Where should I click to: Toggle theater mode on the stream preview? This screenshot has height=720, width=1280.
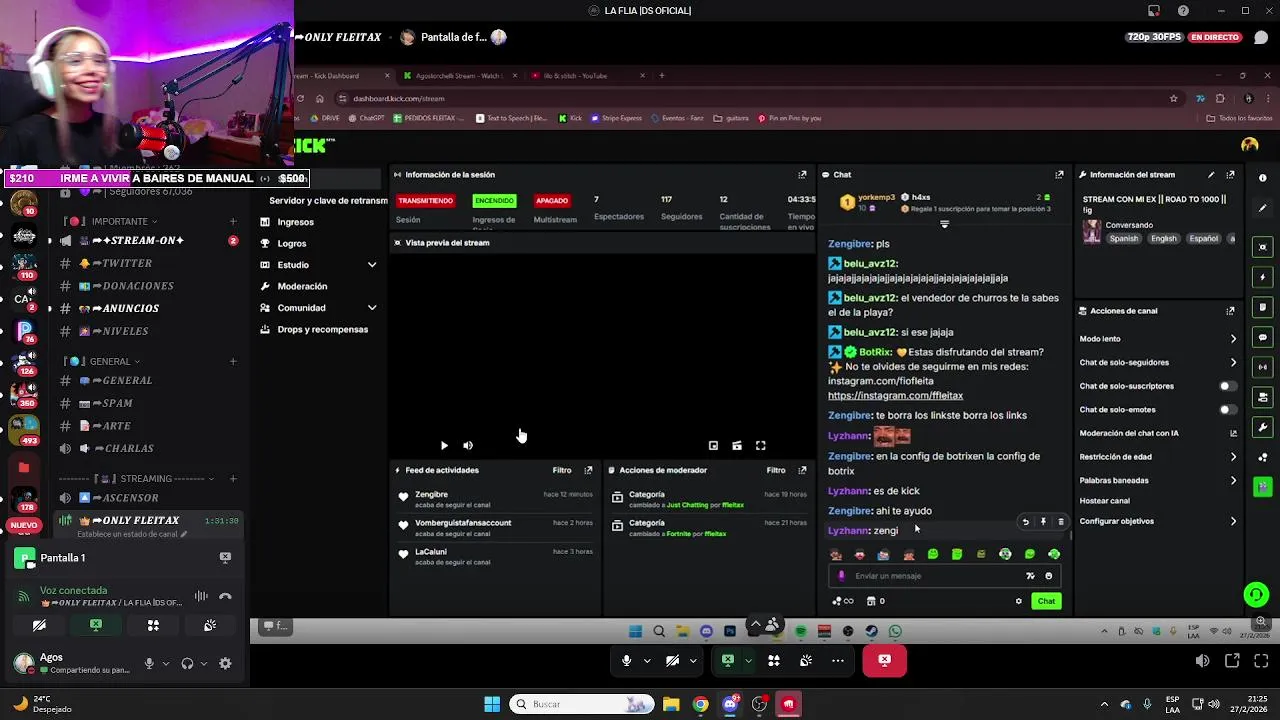tap(737, 446)
